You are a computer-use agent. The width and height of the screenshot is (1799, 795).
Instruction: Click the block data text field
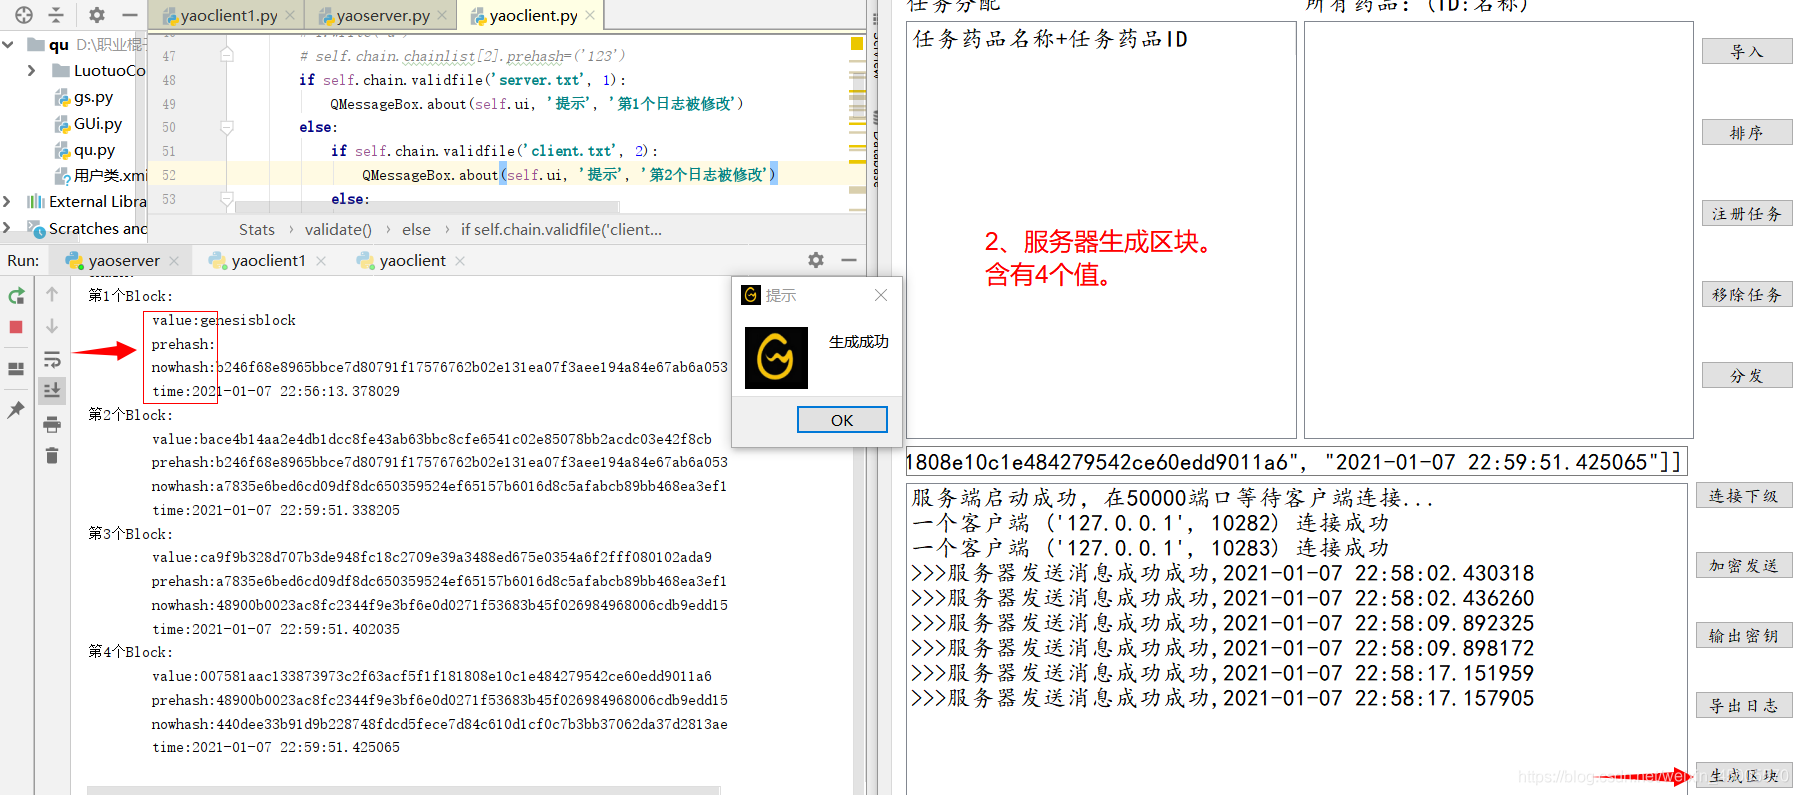pos(1296,462)
